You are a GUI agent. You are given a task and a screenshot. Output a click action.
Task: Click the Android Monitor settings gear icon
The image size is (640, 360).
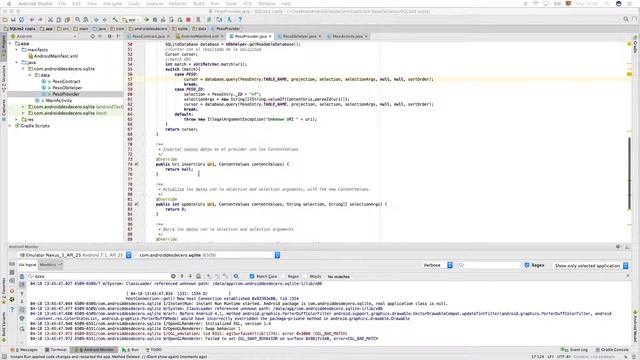point(618,247)
